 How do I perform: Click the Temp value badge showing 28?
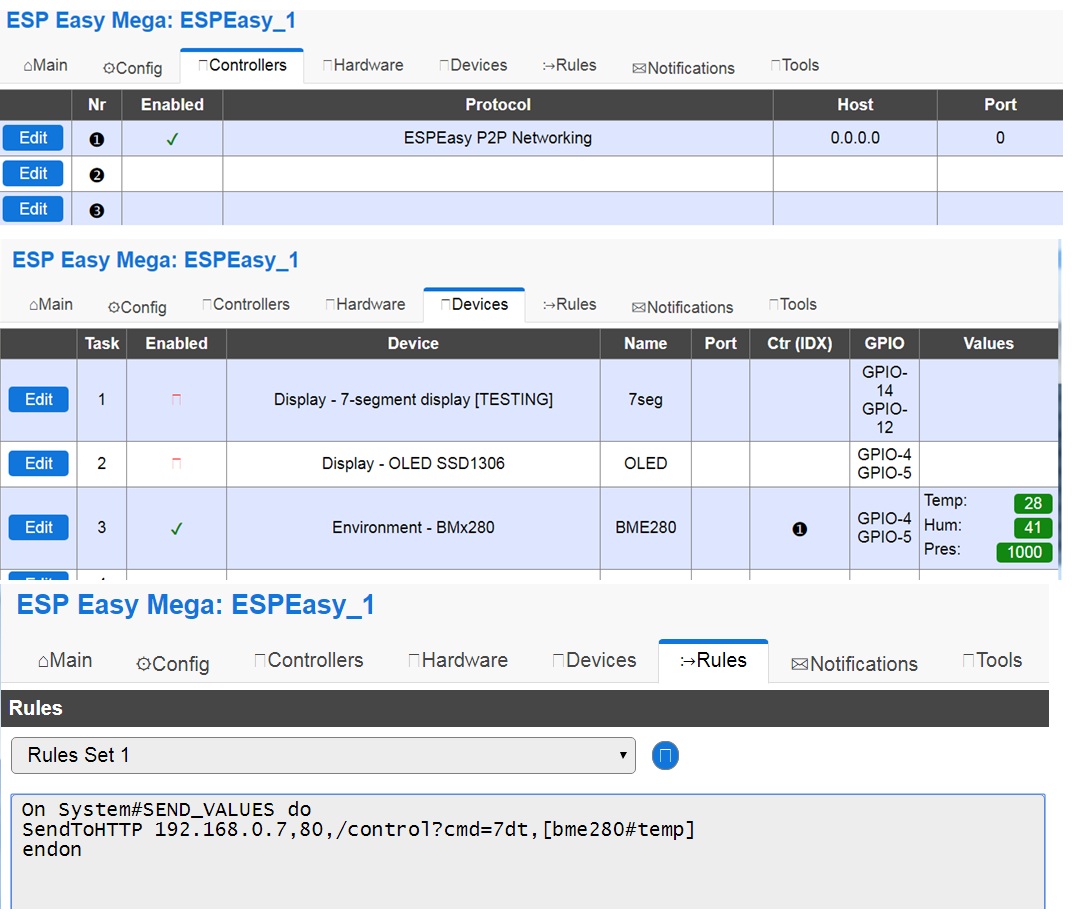tap(1033, 503)
